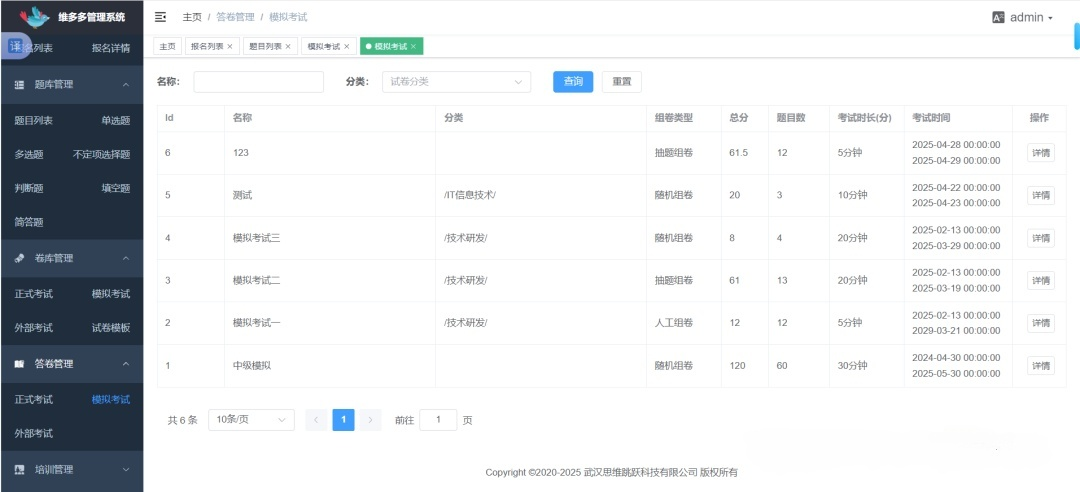Viewport: 1080px width, 492px height.
Task: Open the 试卷分类 category dropdown
Action: pyautogui.click(x=456, y=81)
